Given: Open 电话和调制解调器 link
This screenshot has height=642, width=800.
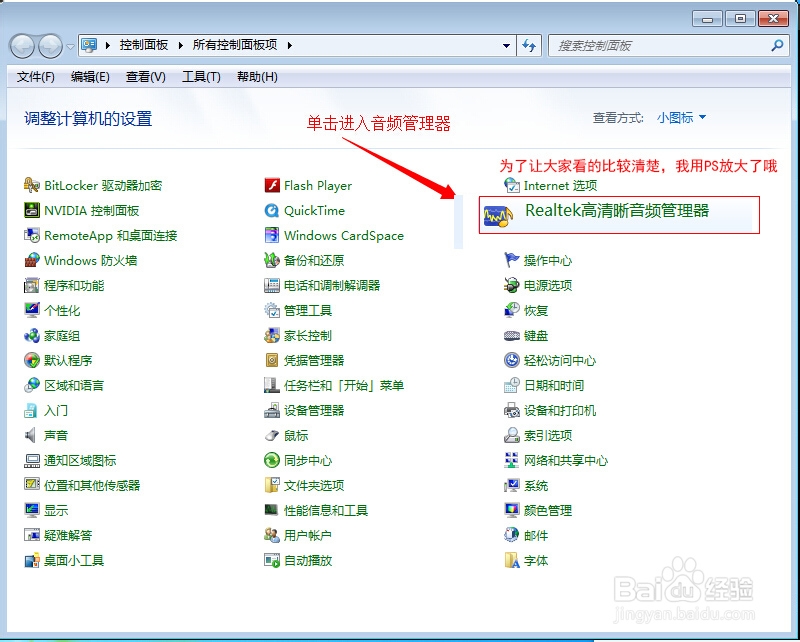Looking at the screenshot, I should pos(332,285).
